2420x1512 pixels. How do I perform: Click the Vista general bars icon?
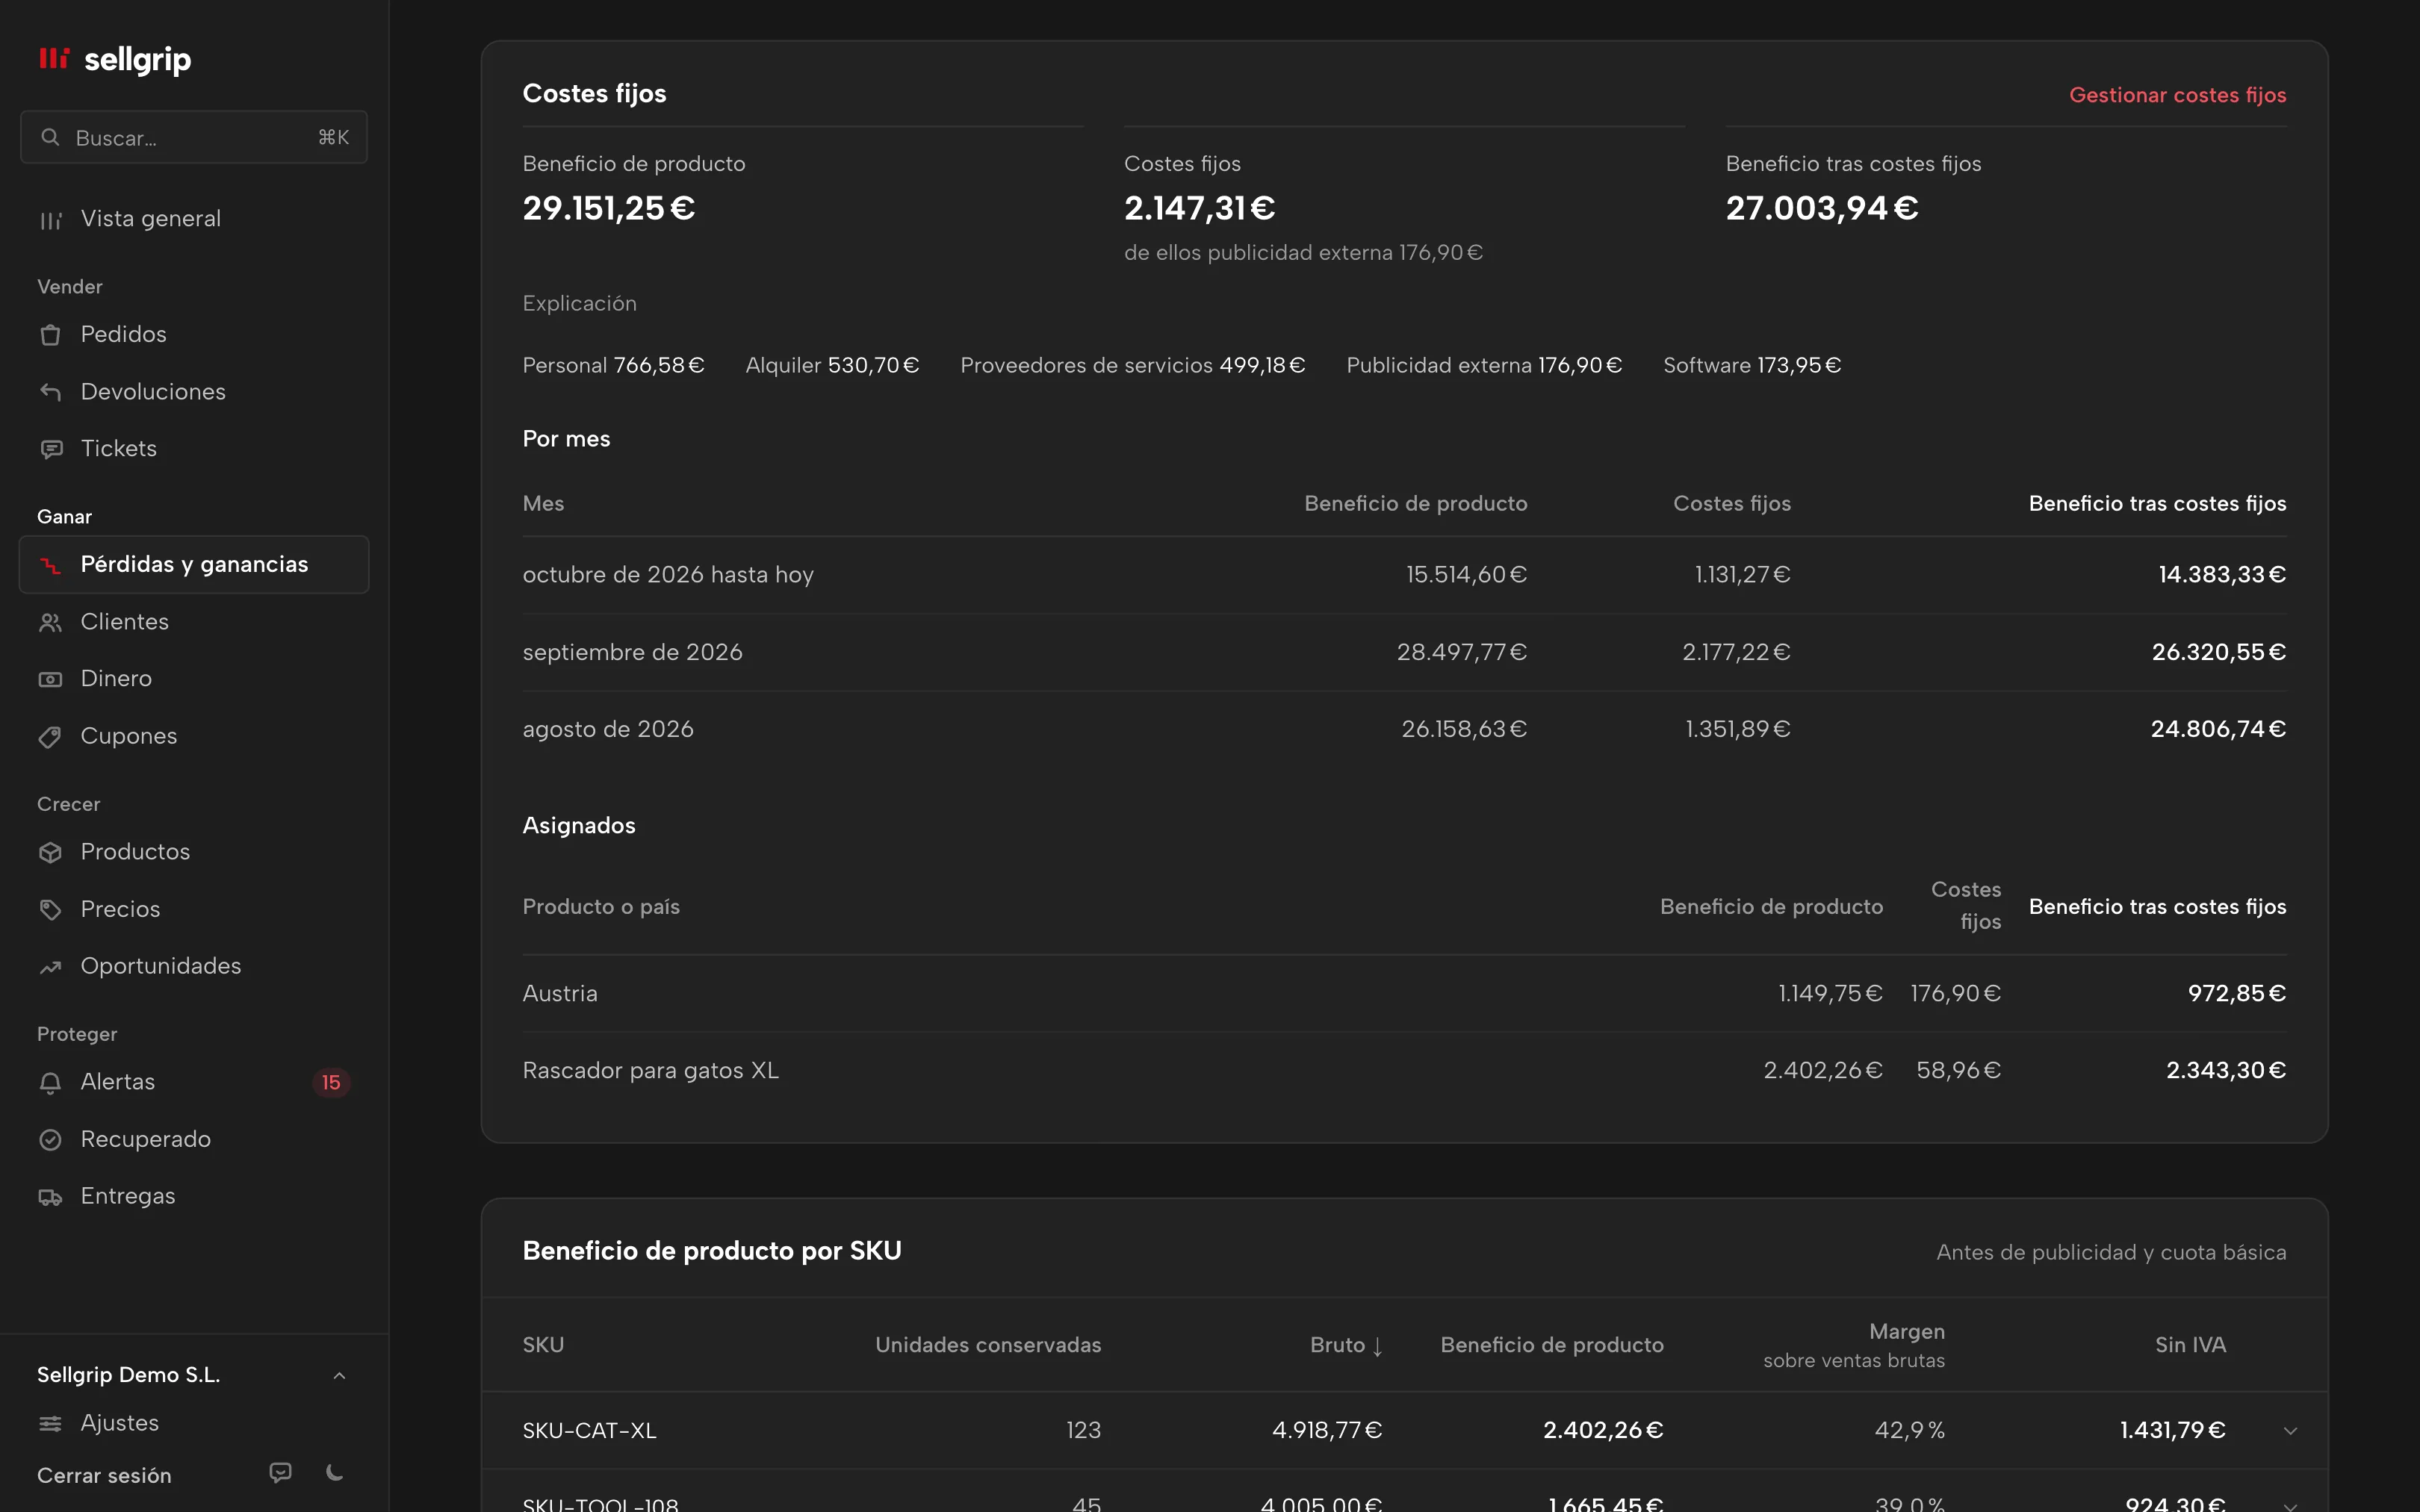point(50,220)
